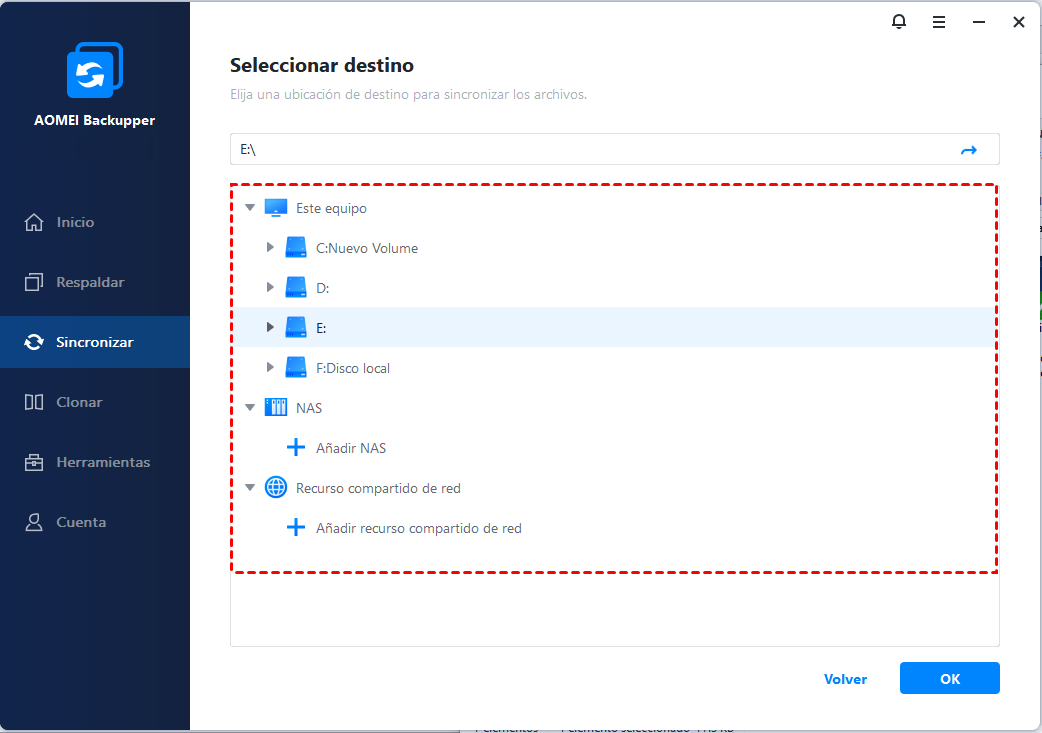Open the hamburger menu icon
Viewport: 1042px width, 733px height.
click(939, 21)
